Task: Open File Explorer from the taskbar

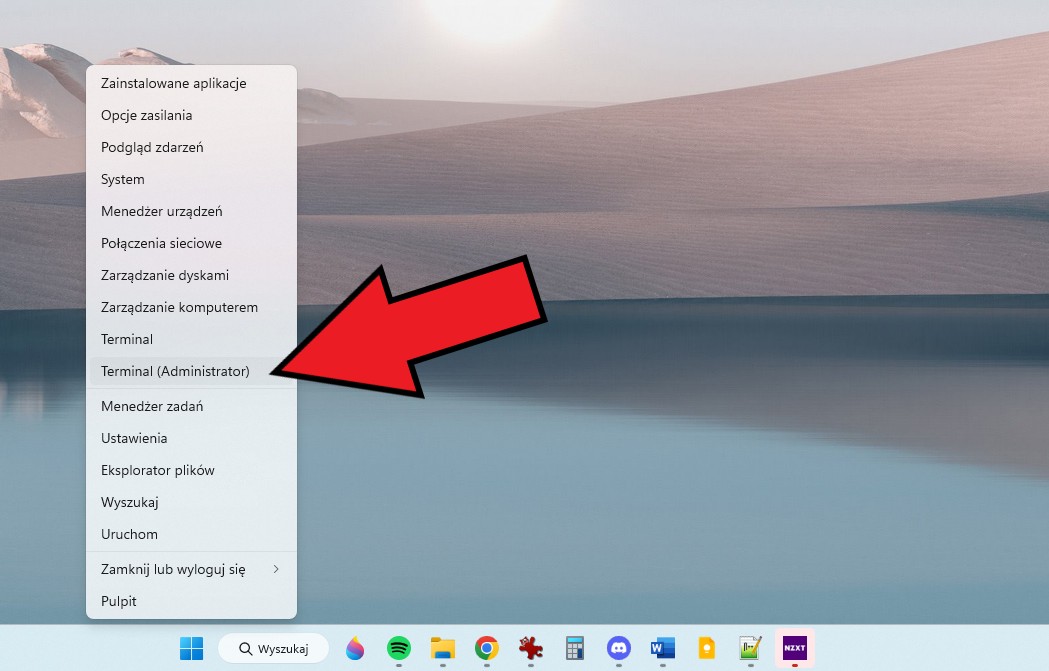Action: click(x=442, y=648)
